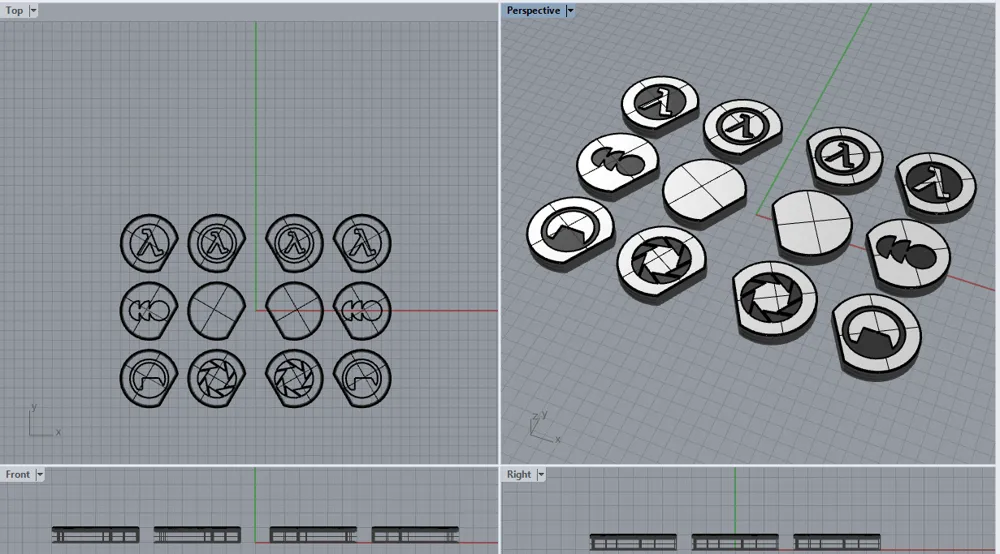The height and width of the screenshot is (554, 1000).
Task: Select Aperture token in Perspective's right group
Action: tap(776, 300)
